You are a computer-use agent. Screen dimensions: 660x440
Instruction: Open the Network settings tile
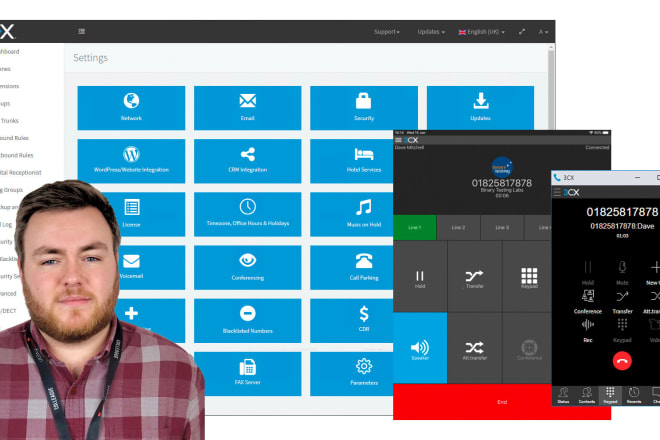tap(131, 108)
